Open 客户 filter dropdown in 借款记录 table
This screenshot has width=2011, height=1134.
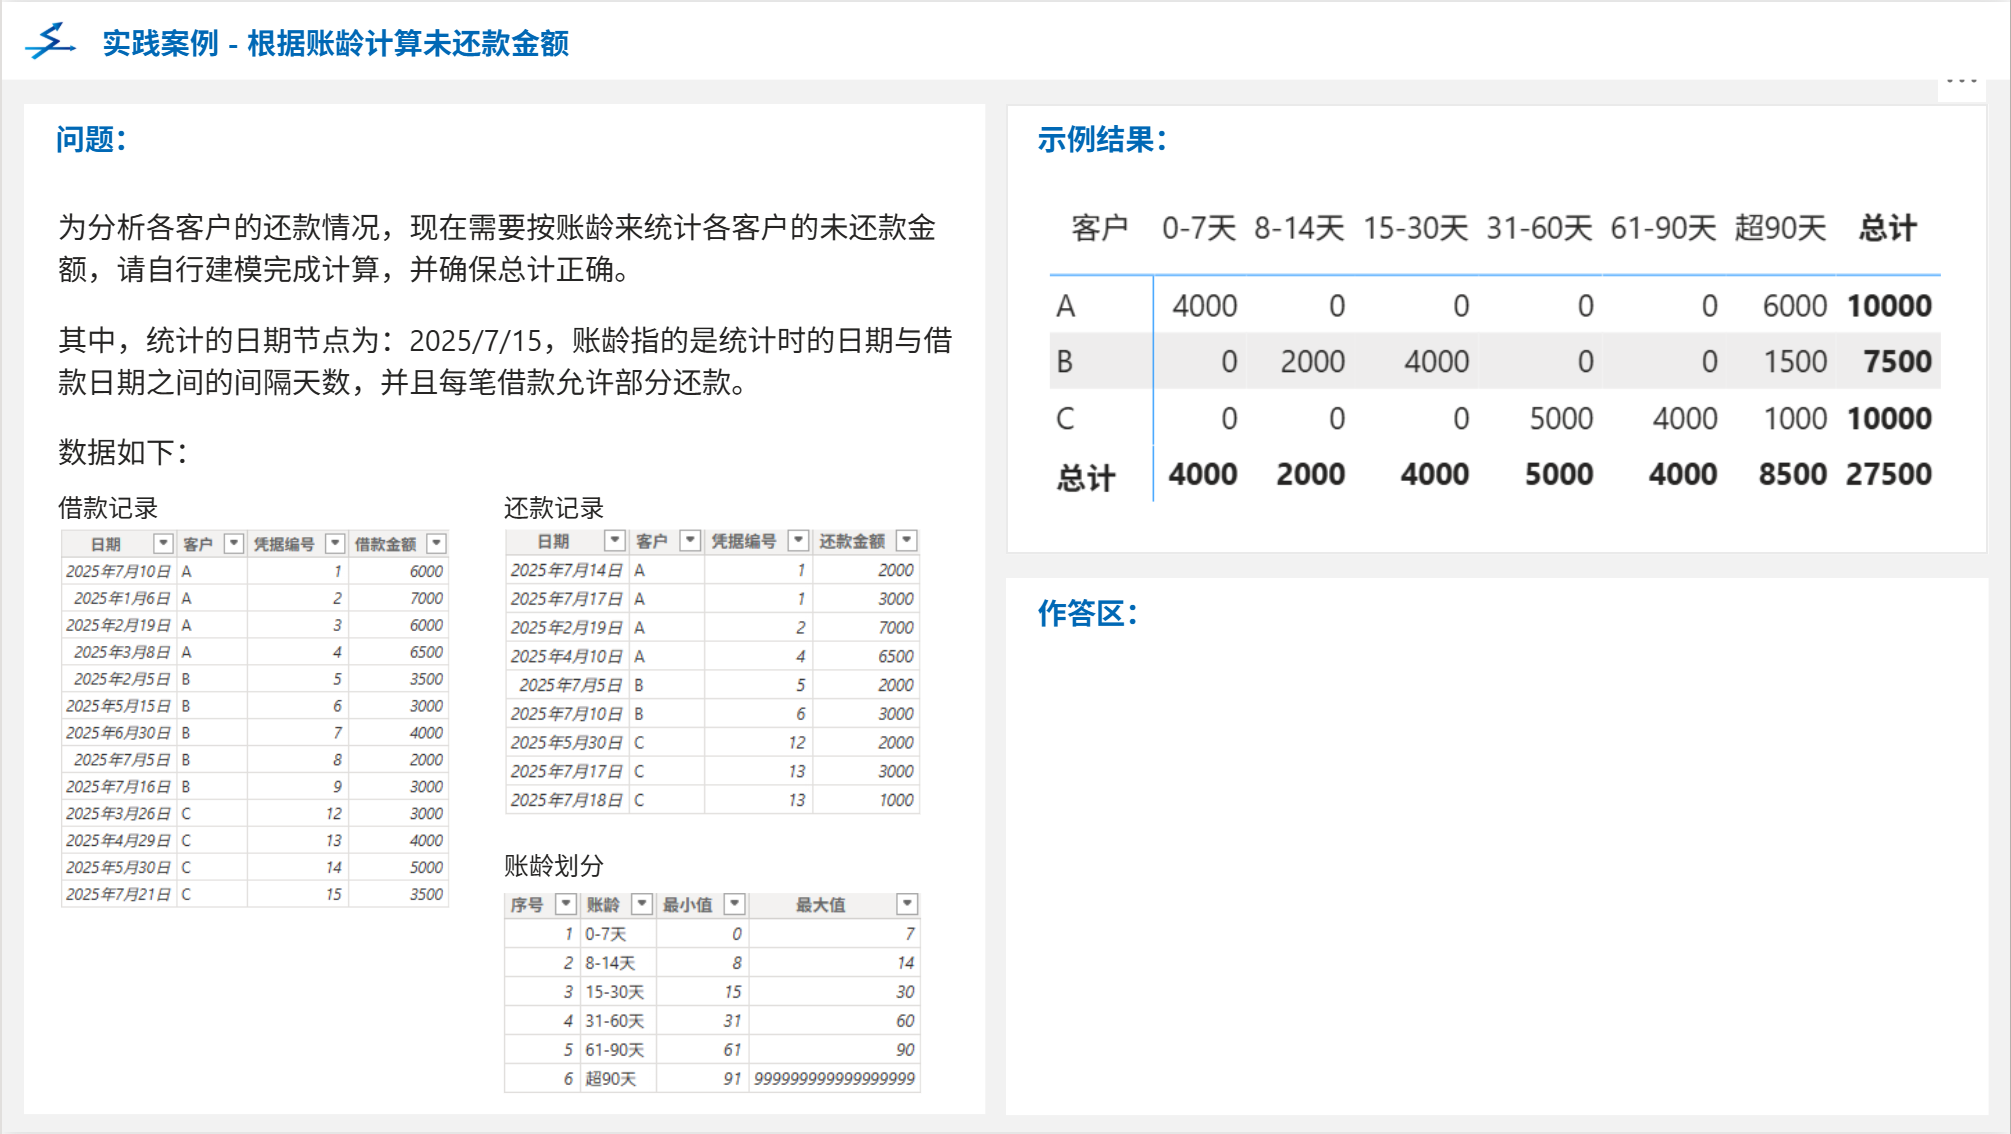(x=234, y=543)
